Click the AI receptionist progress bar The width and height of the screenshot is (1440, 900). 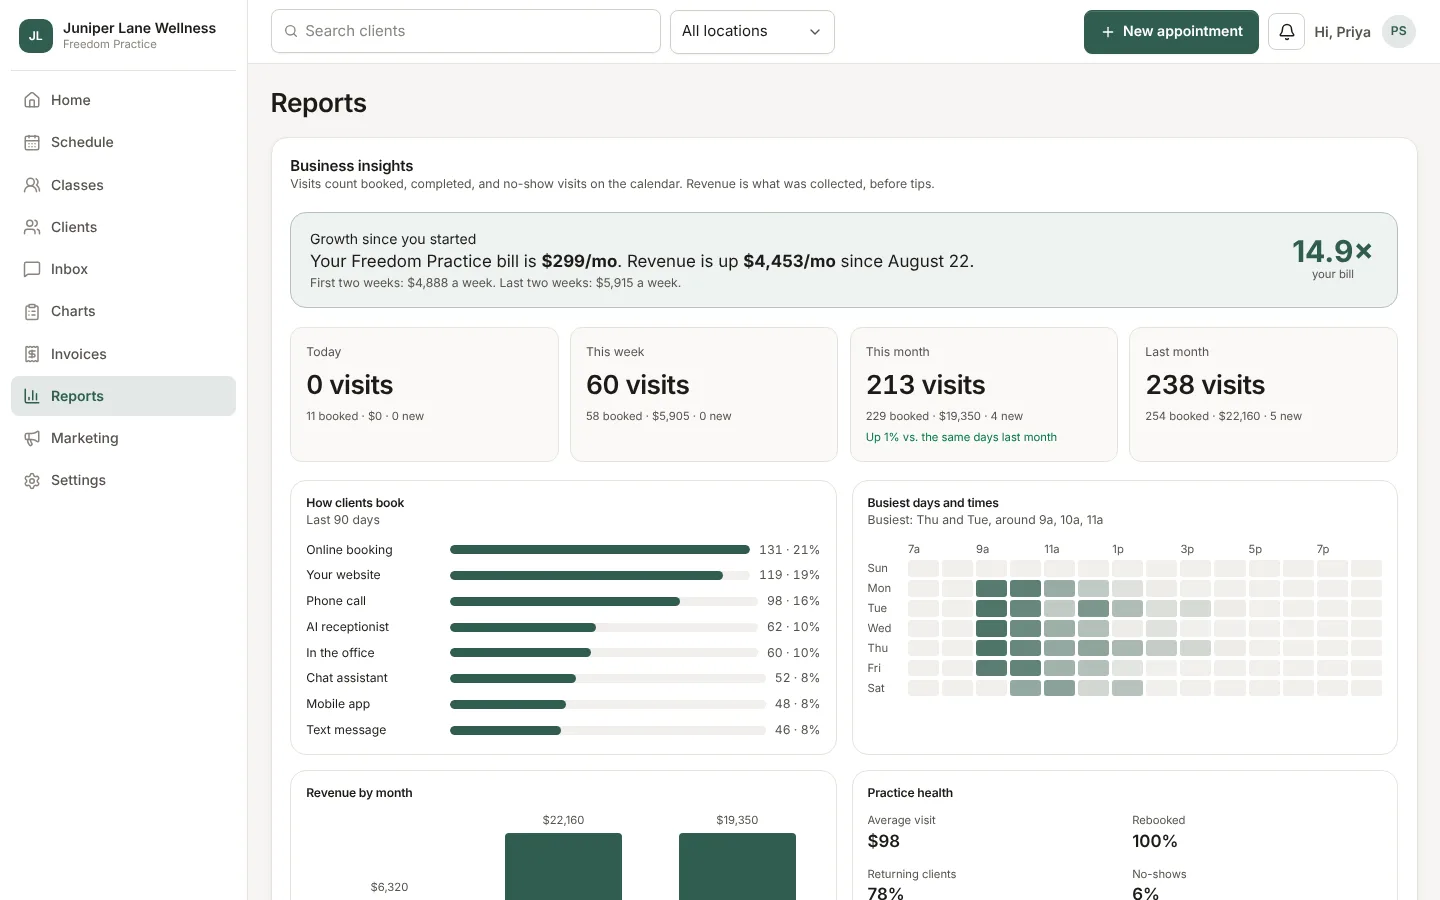point(603,627)
